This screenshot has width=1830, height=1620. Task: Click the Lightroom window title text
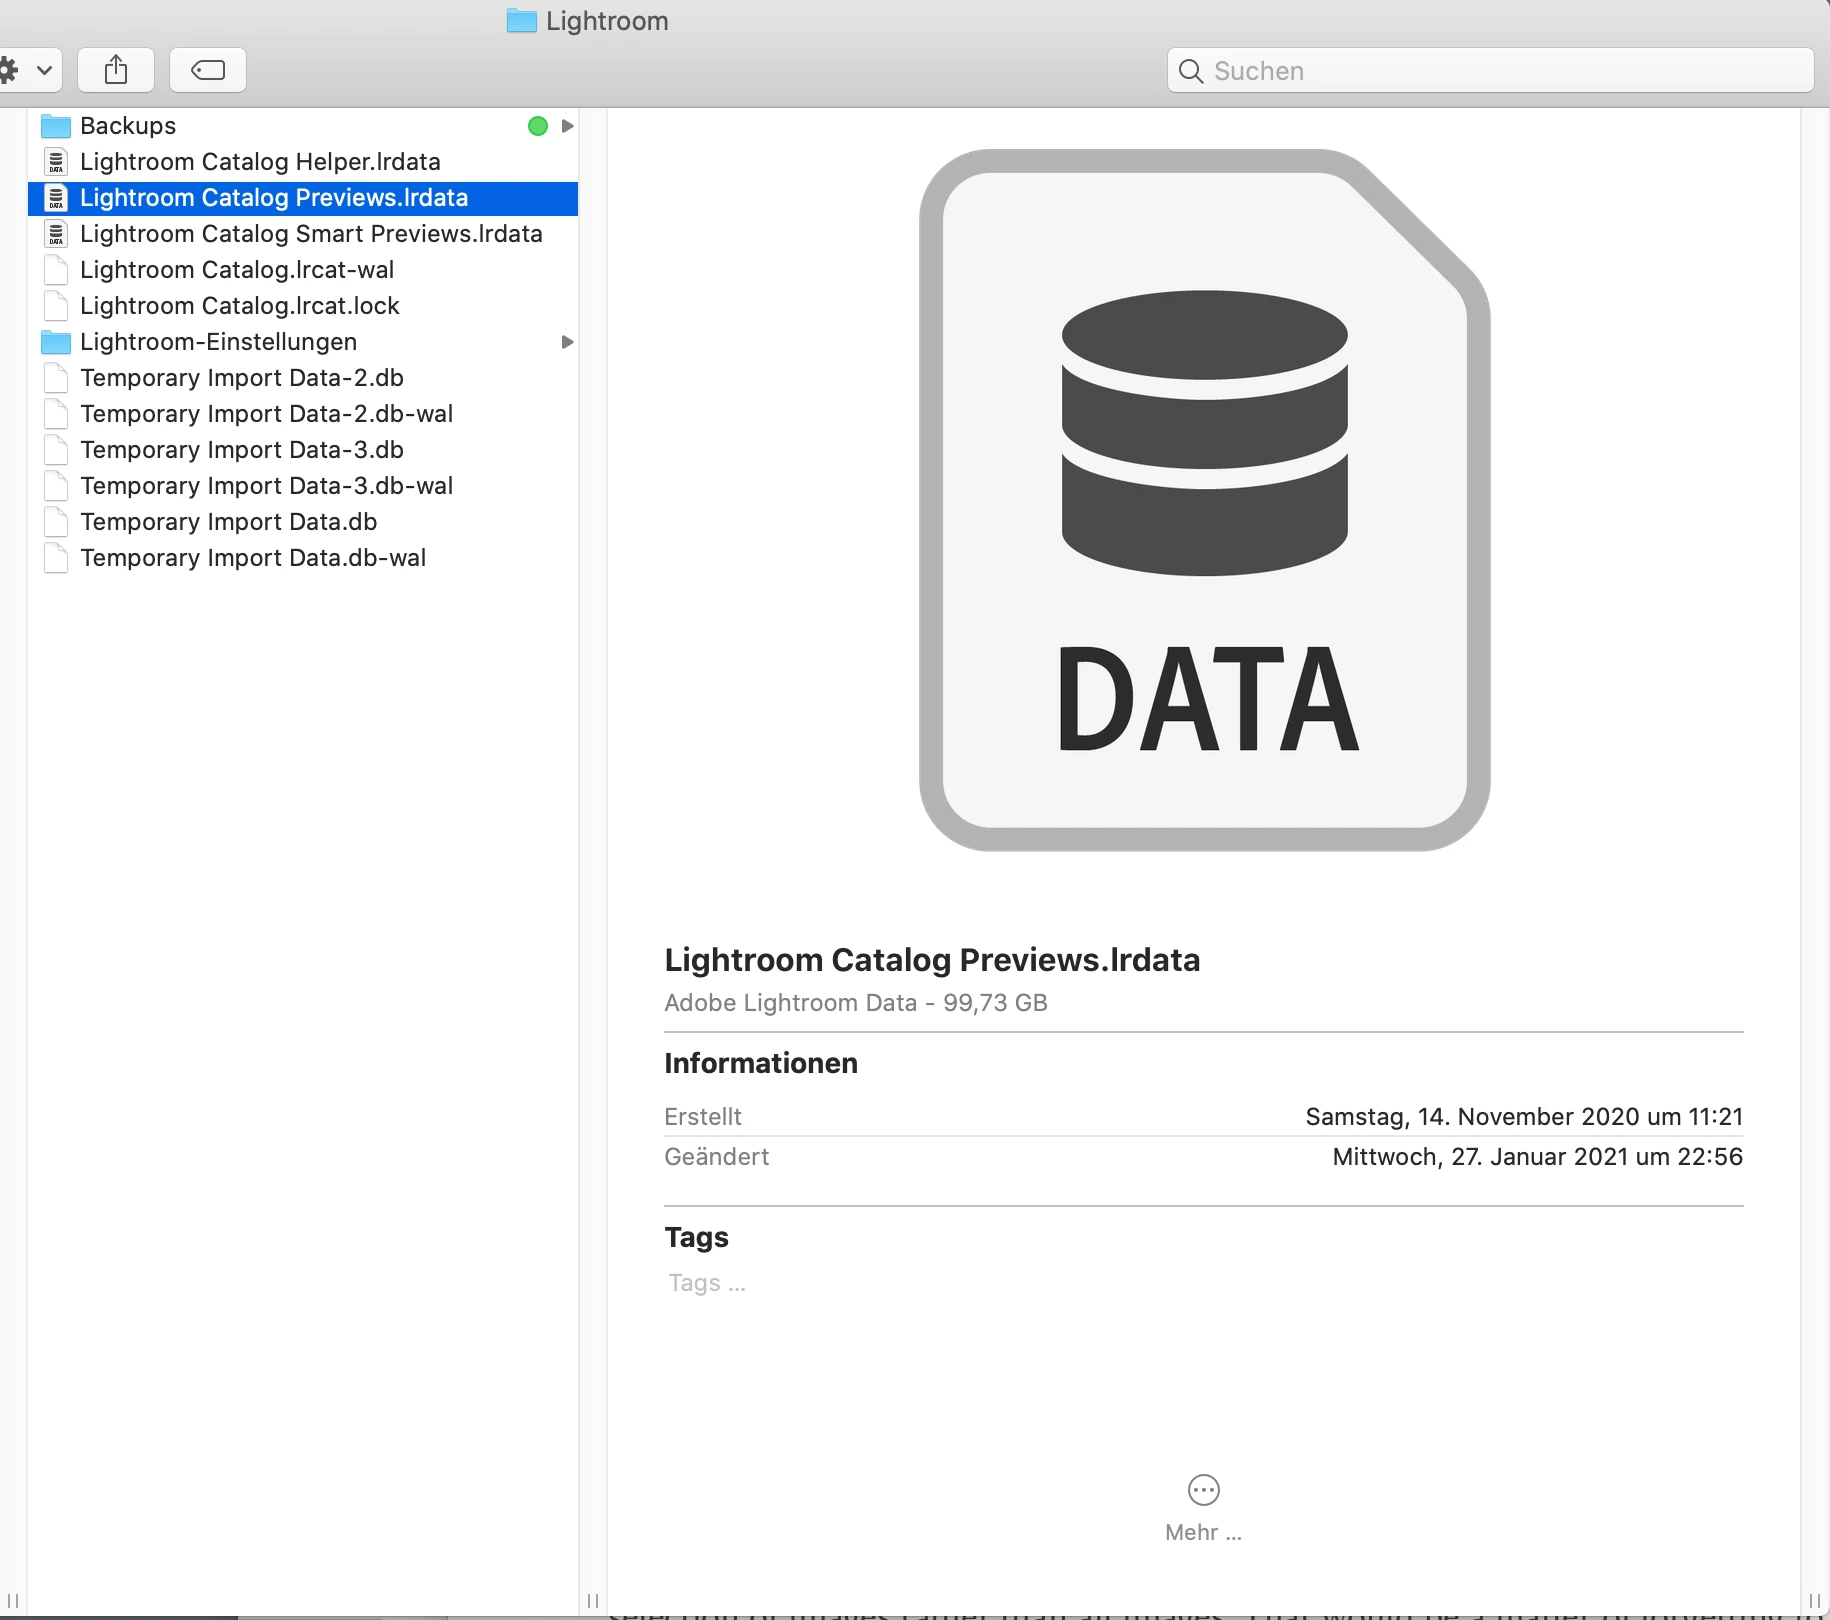point(607,21)
